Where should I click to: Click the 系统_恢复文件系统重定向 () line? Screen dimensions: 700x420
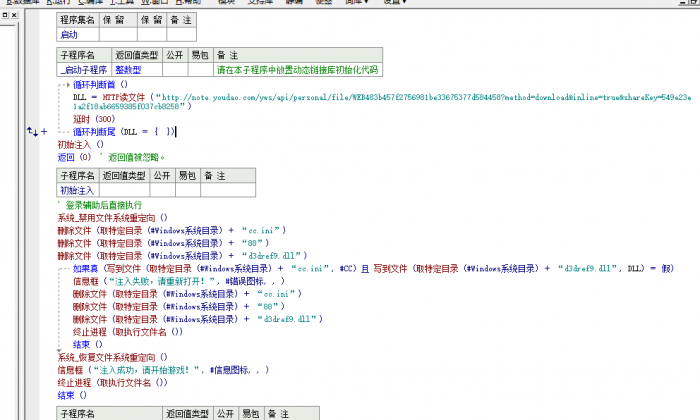pyautogui.click(x=112, y=358)
